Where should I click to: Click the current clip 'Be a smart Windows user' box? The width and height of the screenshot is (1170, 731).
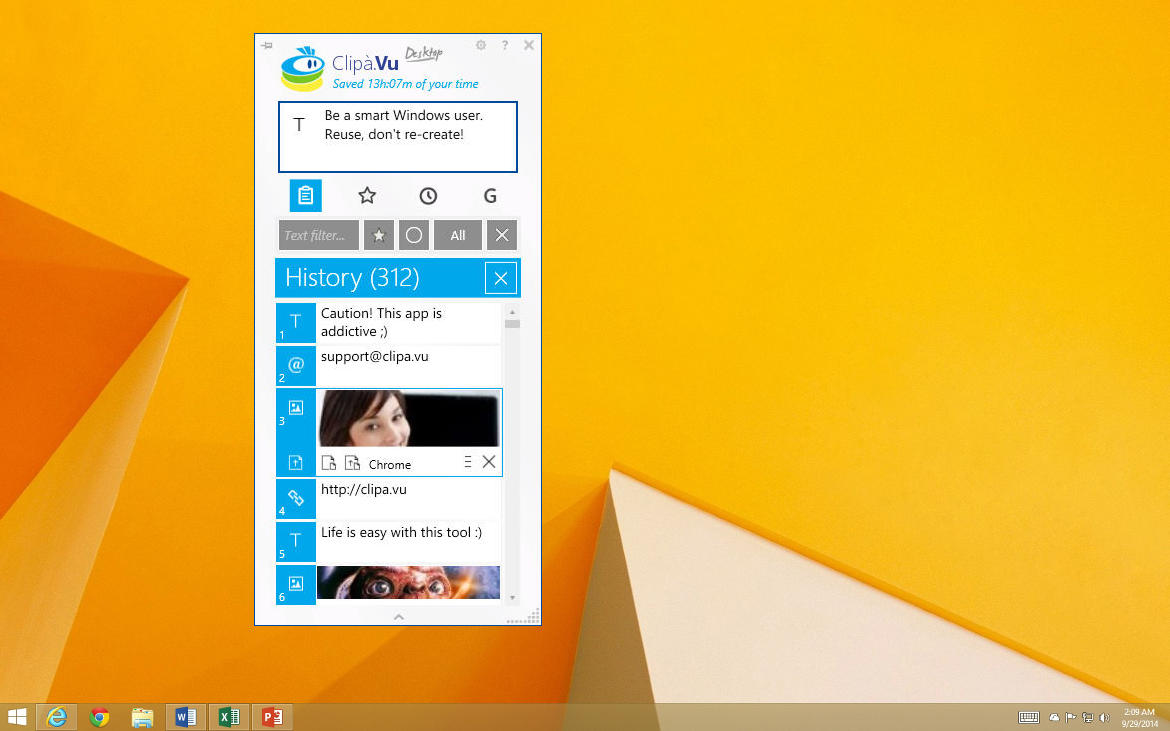click(398, 137)
